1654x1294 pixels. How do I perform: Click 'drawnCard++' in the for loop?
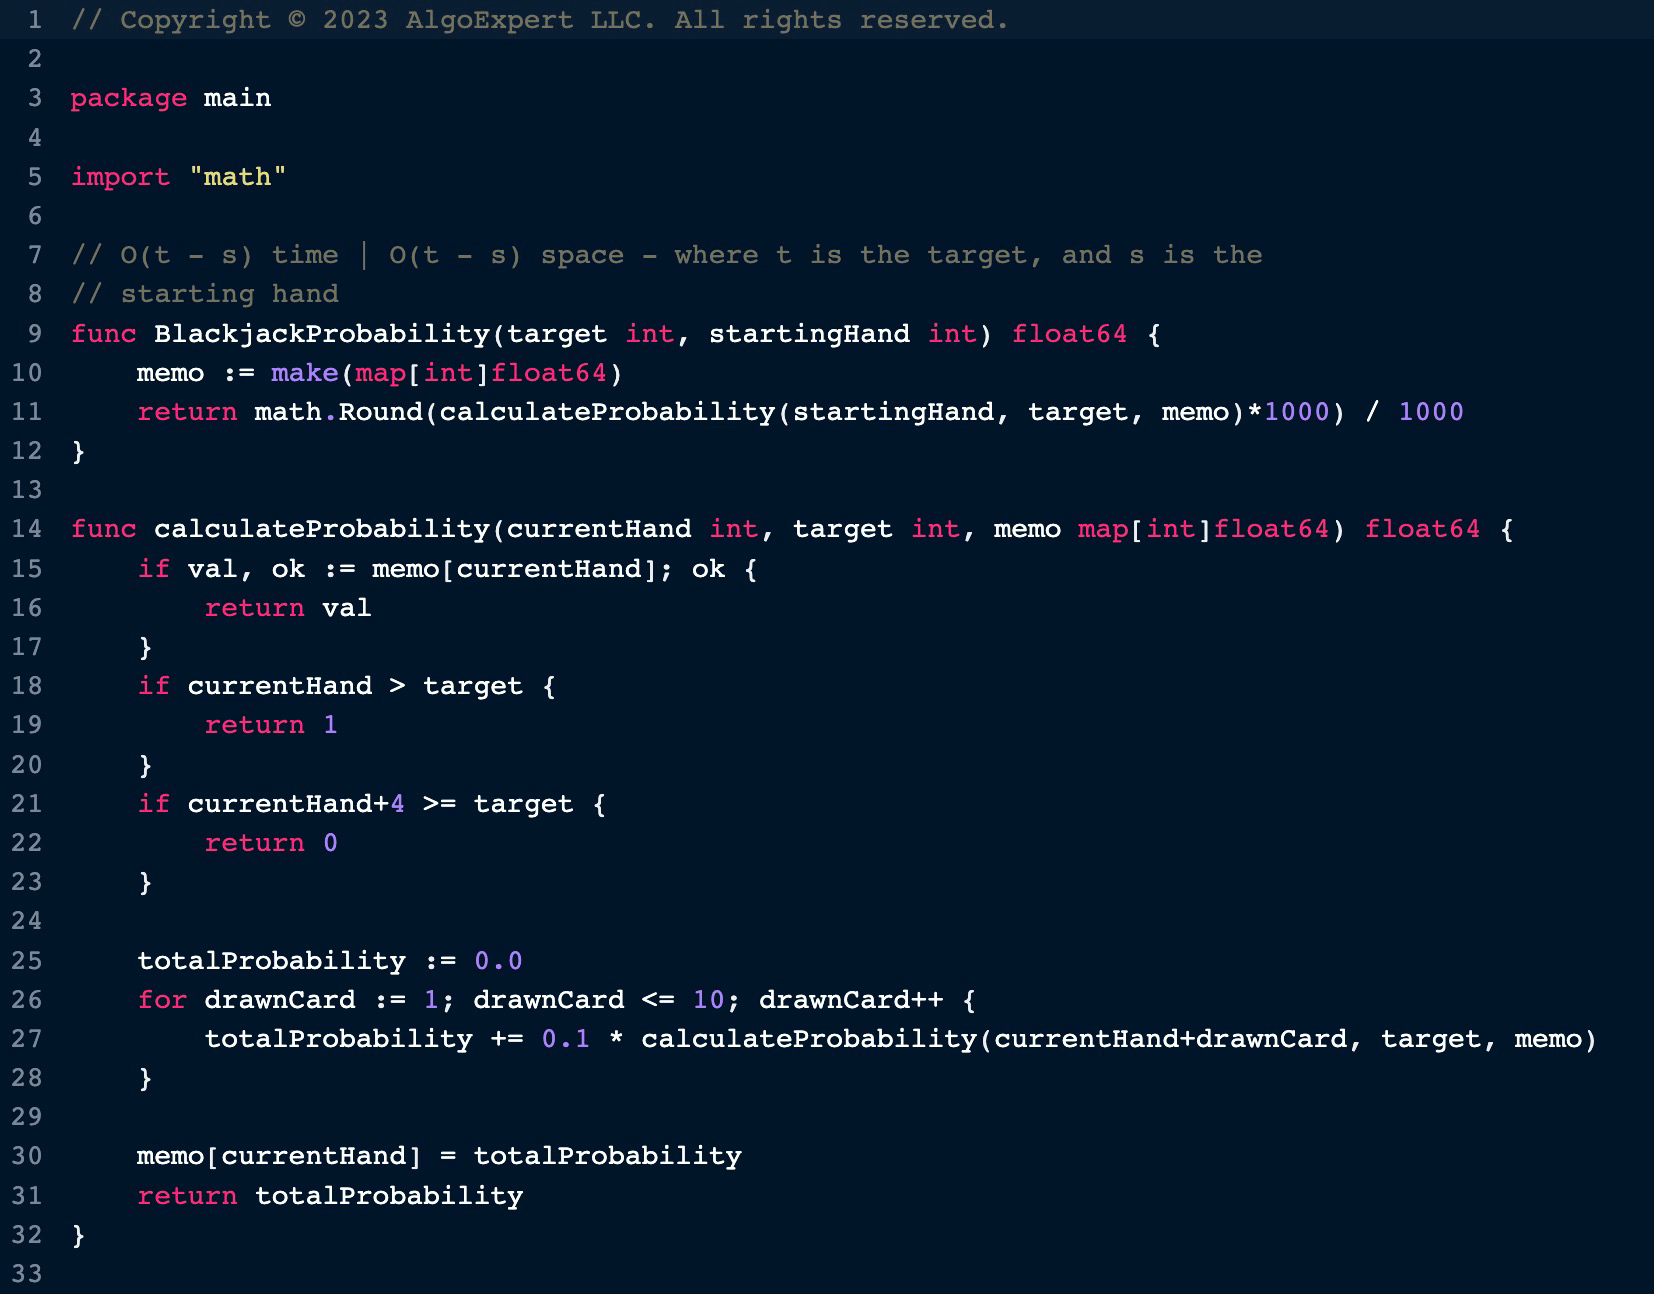coord(850,1000)
